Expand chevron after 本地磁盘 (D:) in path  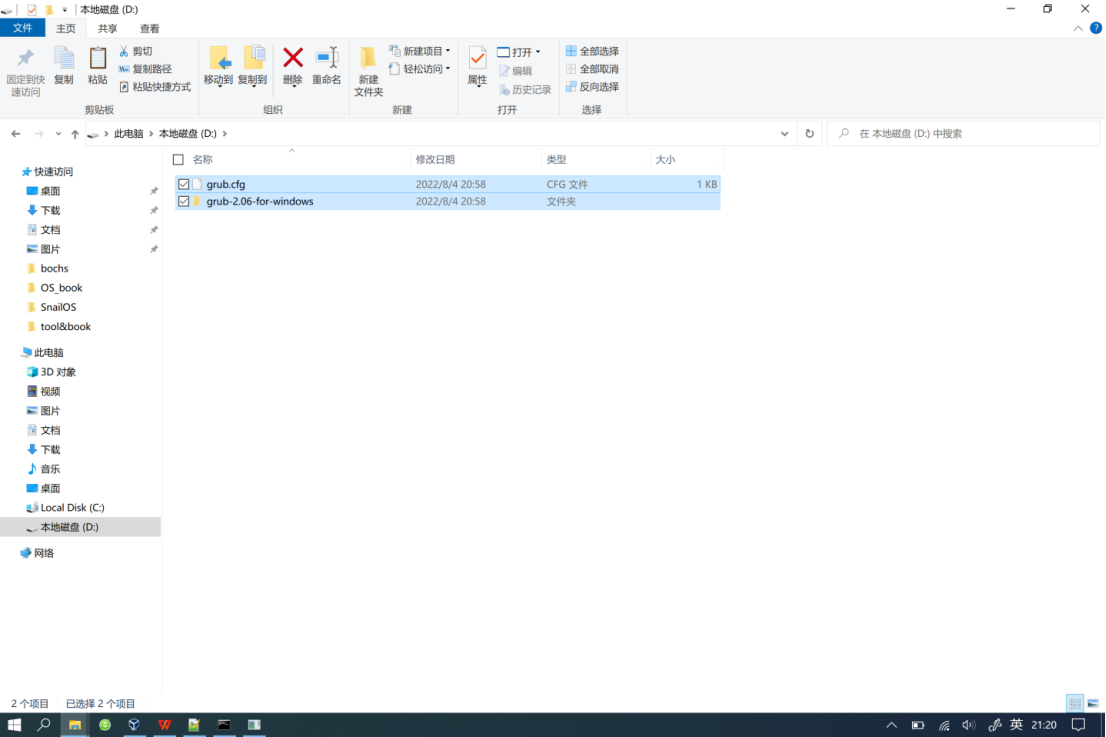click(x=225, y=133)
